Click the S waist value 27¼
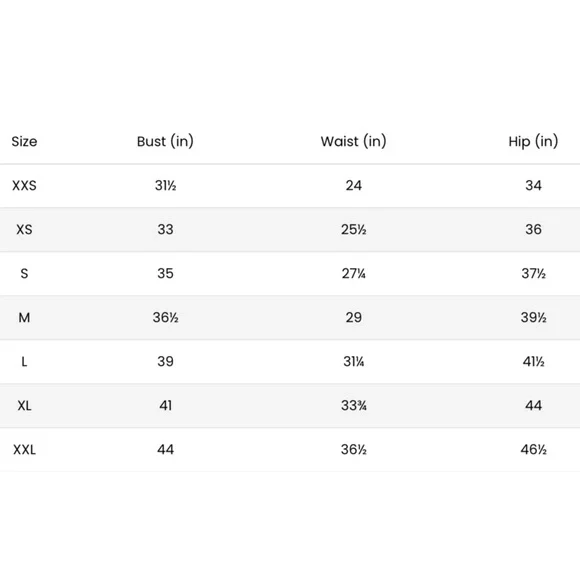Viewport: 580px width, 580px height. tap(354, 274)
